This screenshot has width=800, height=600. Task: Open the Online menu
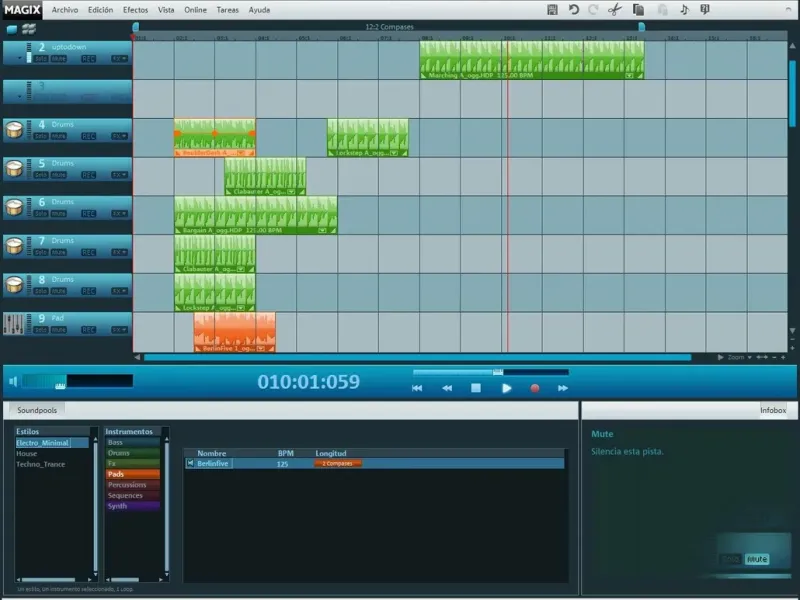point(195,10)
